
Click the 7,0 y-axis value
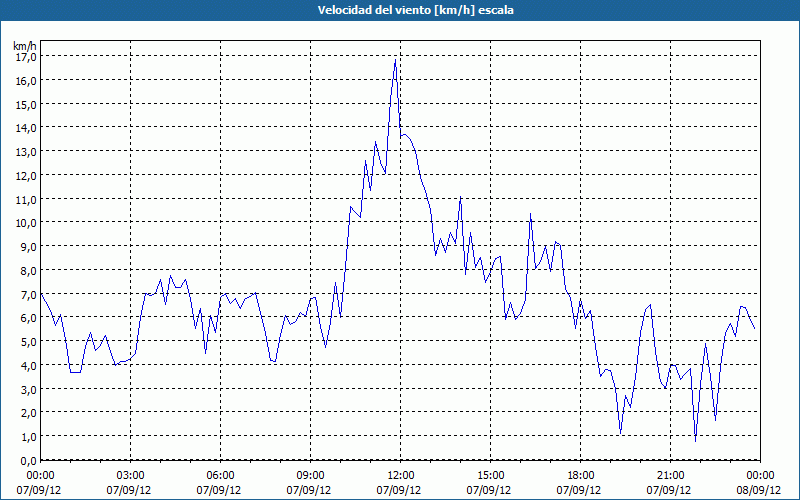tap(28, 294)
